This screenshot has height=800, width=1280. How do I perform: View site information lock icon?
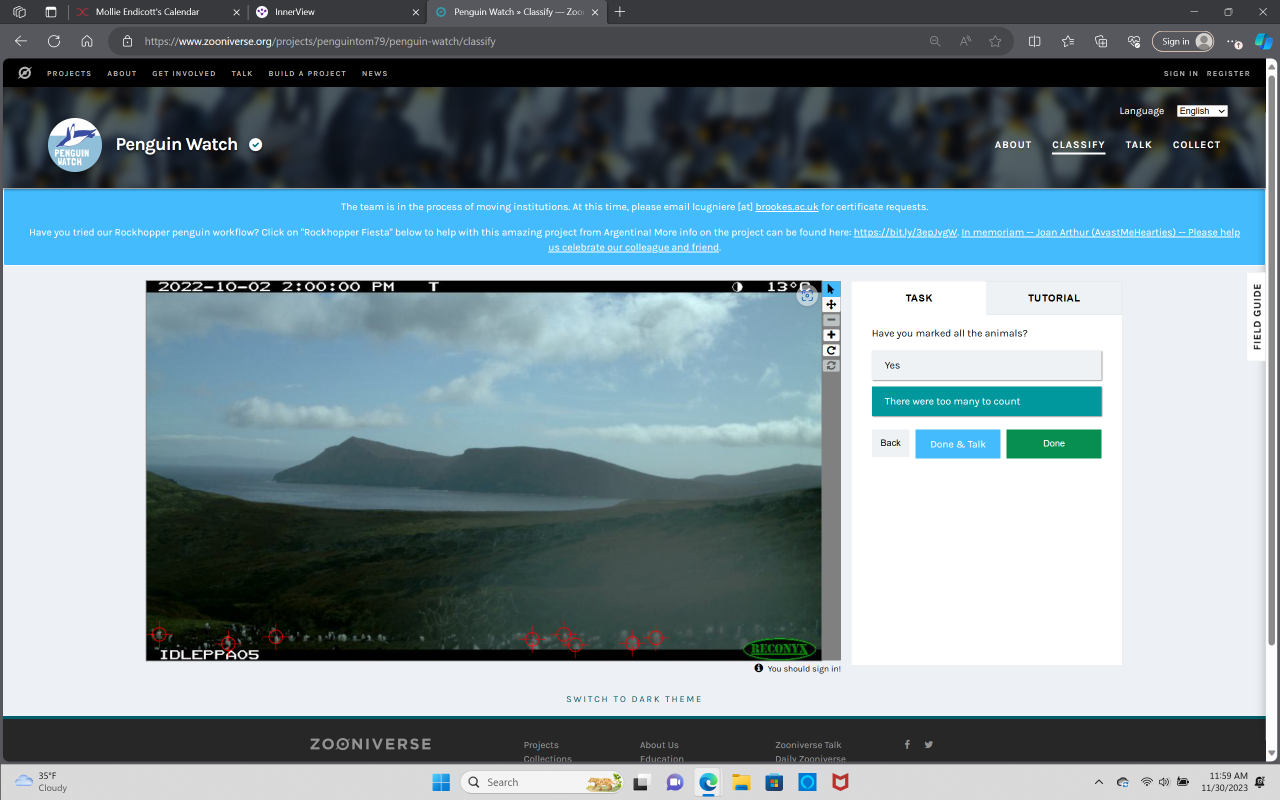pyautogui.click(x=127, y=41)
